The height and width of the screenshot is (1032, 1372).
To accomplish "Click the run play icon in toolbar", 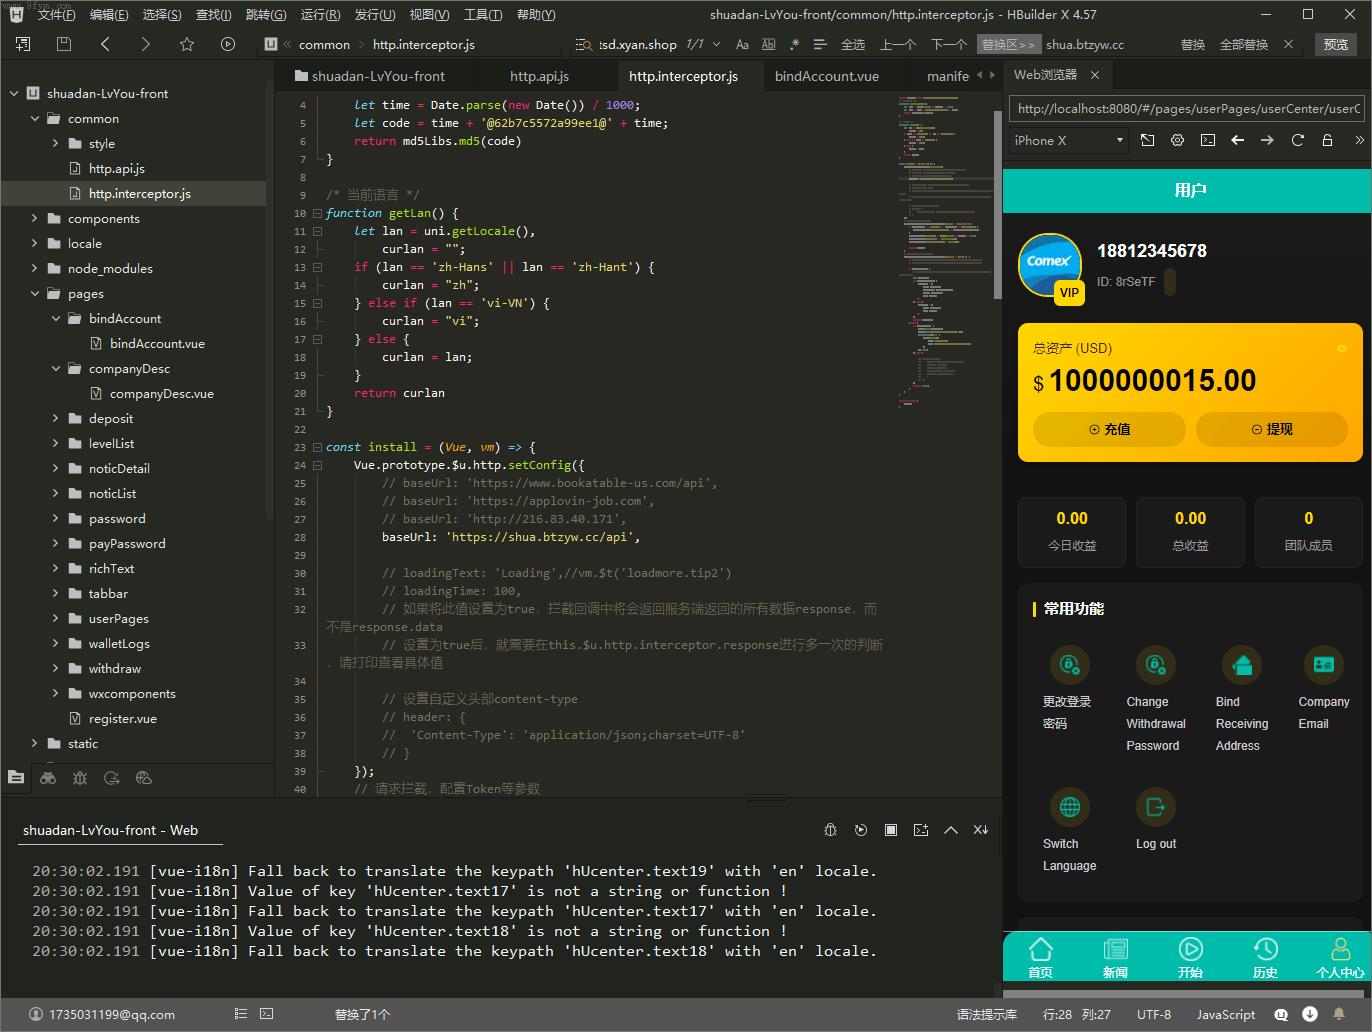I will pyautogui.click(x=228, y=44).
